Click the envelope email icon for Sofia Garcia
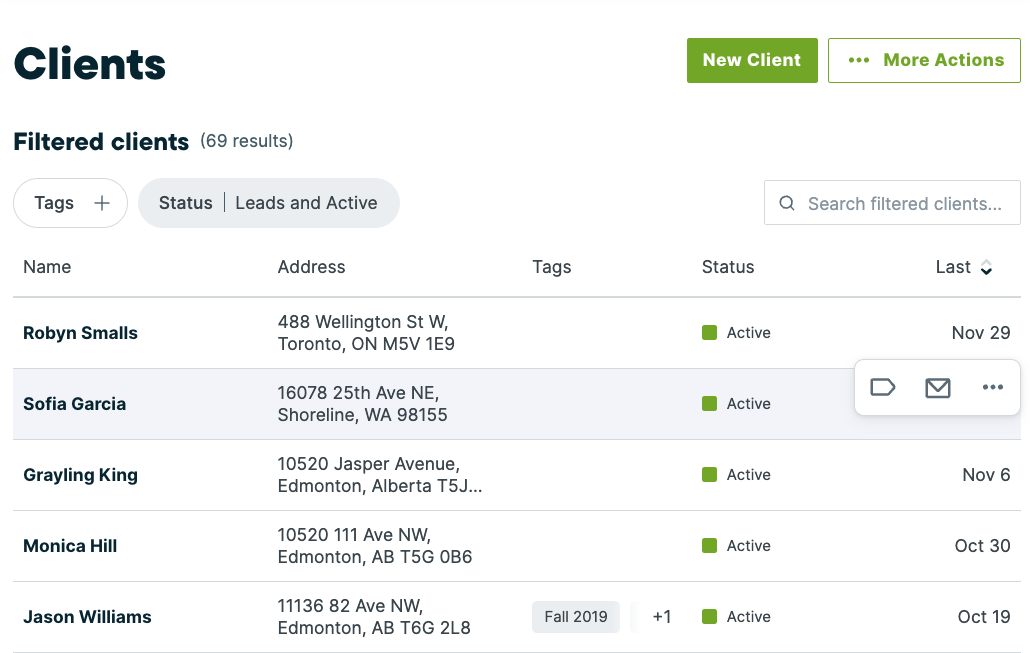 (937, 388)
